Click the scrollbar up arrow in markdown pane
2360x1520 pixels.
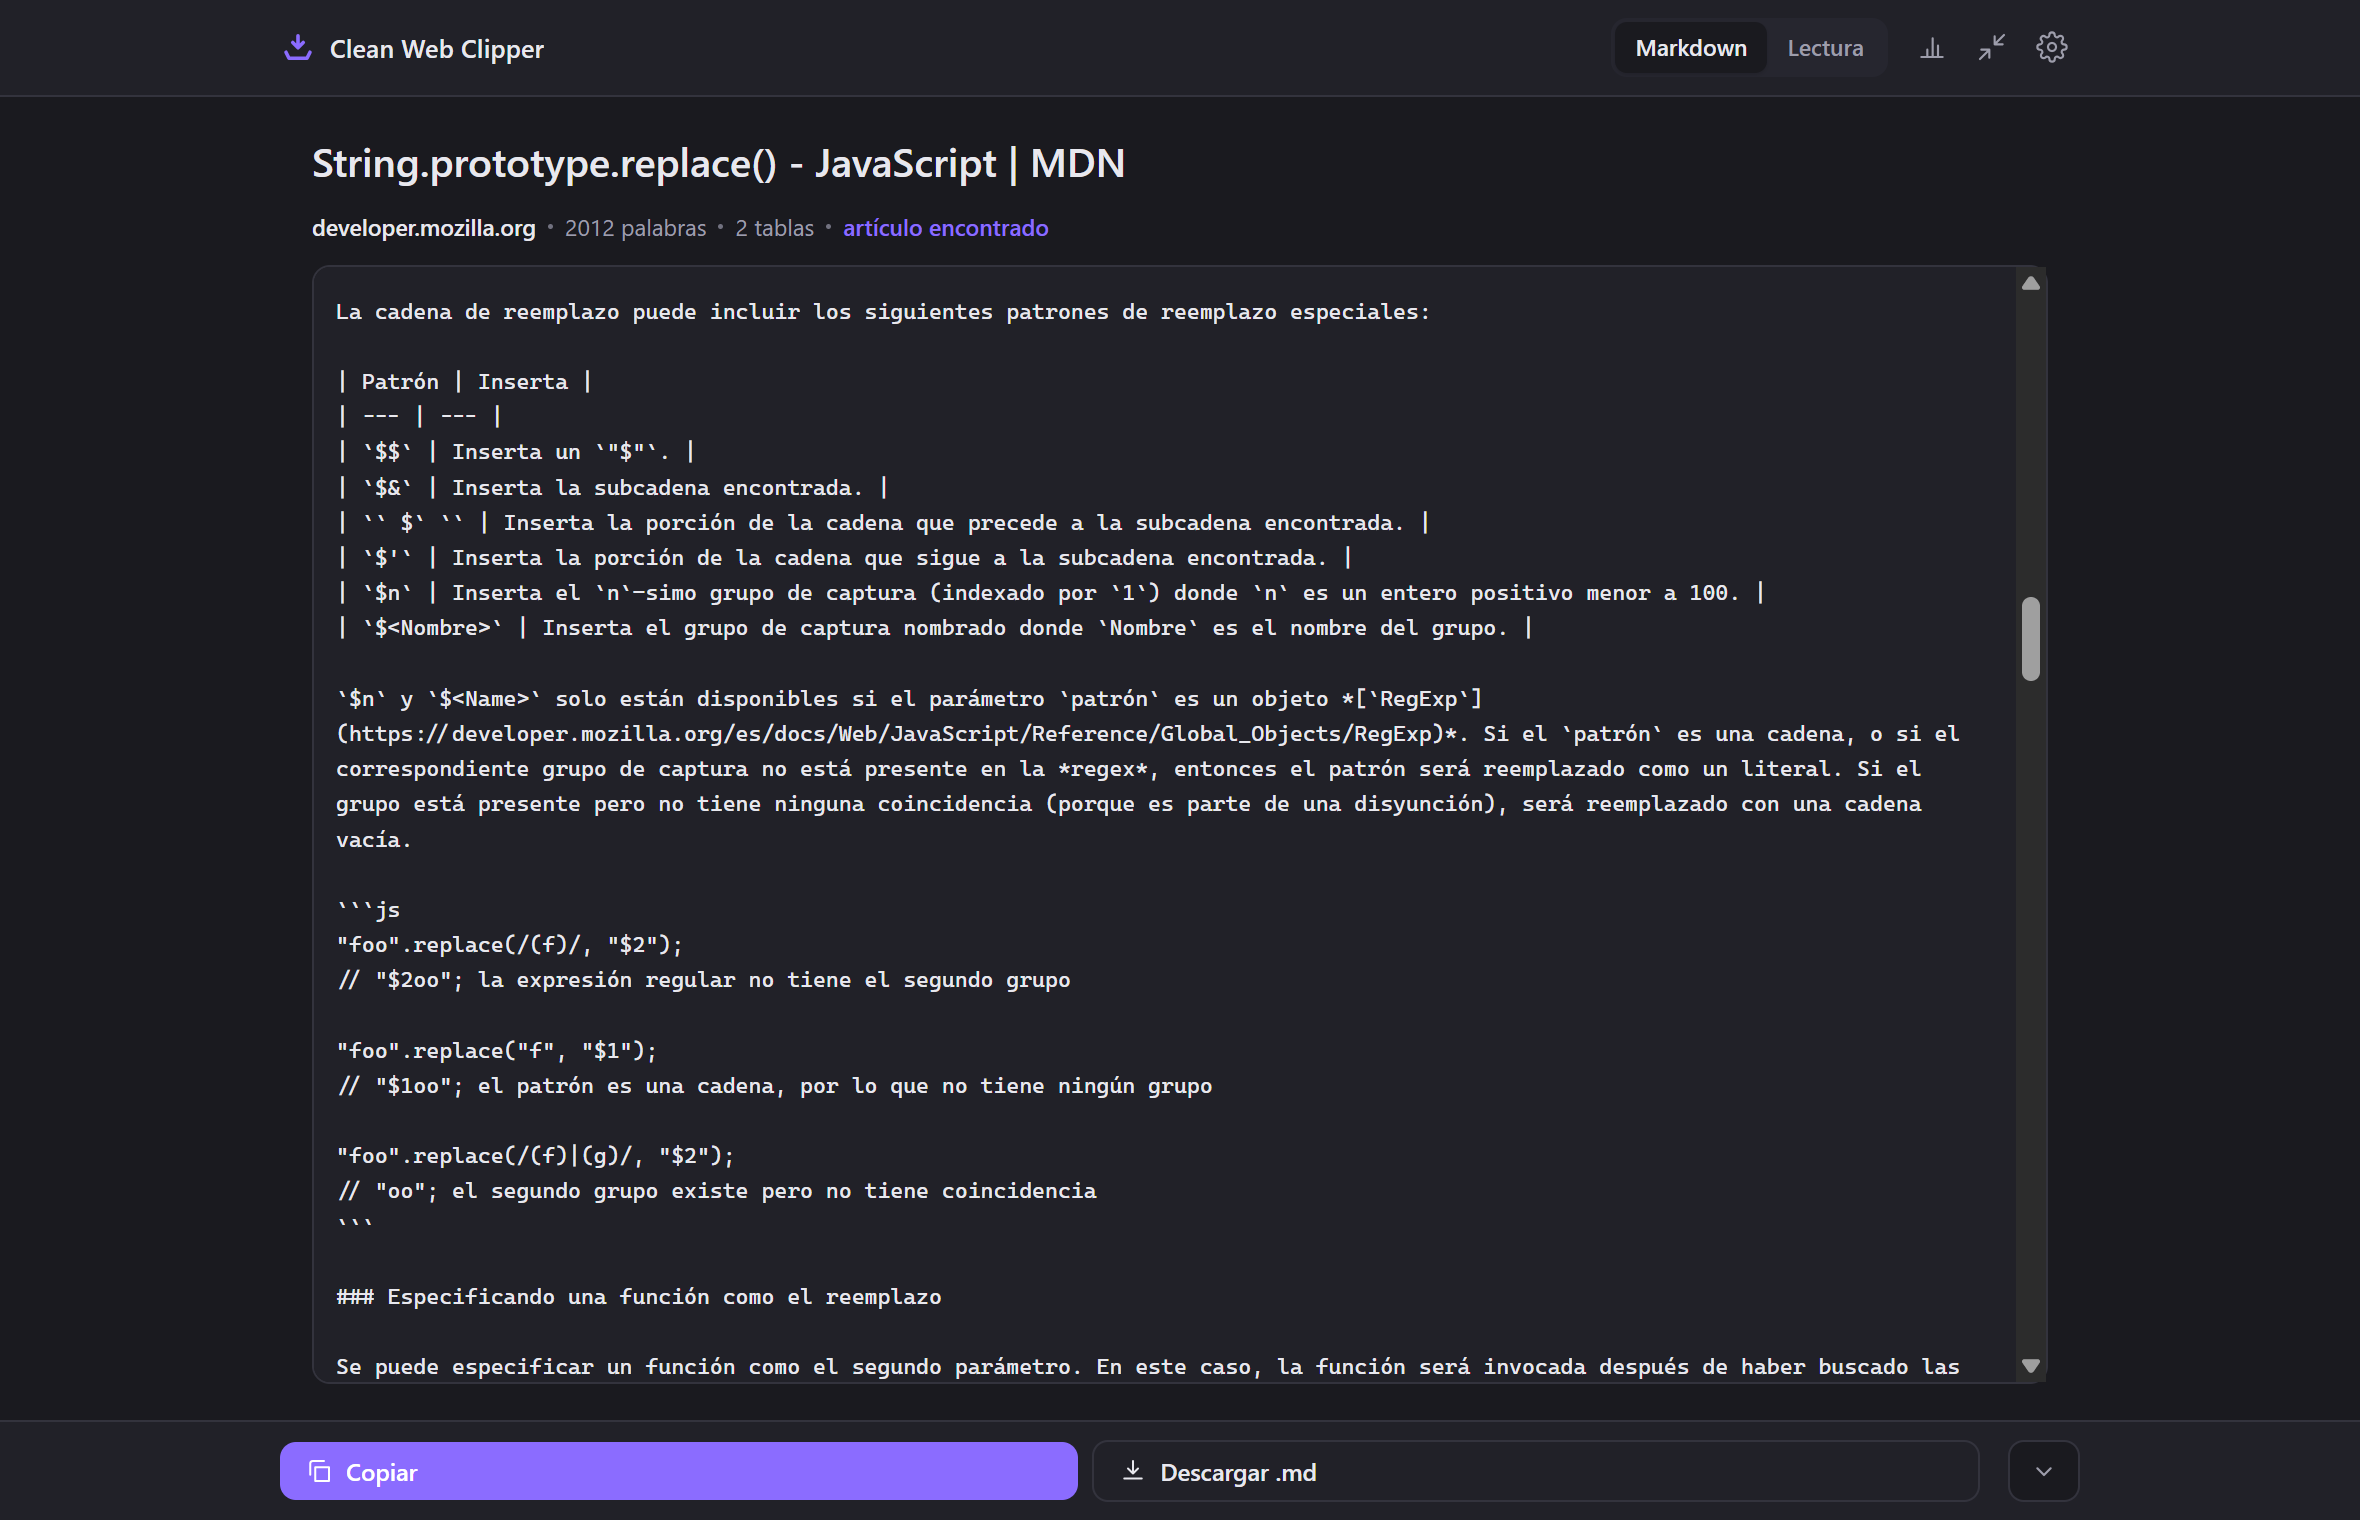click(2030, 284)
